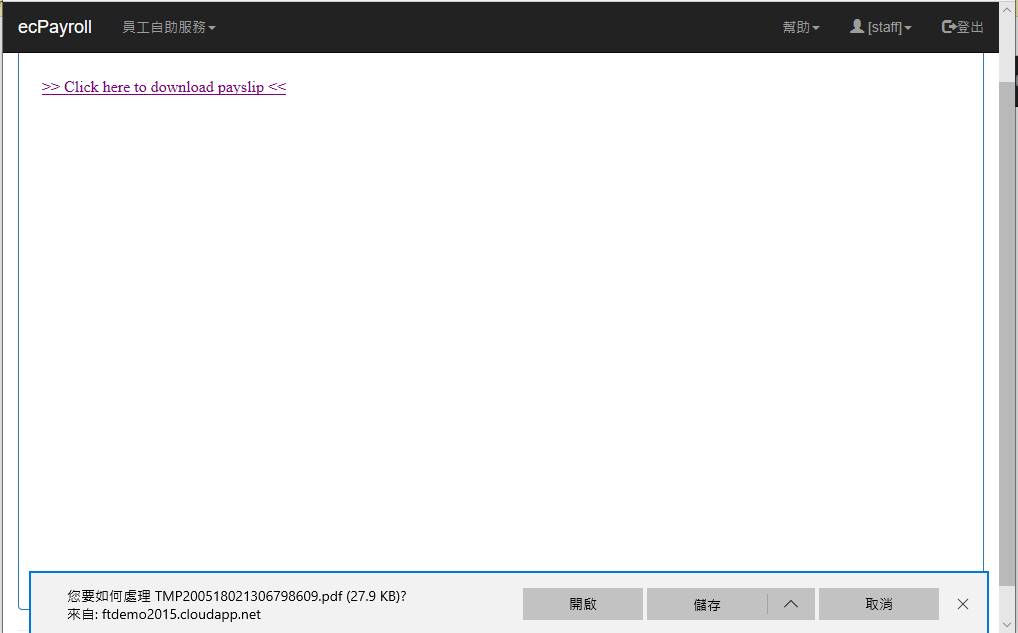Expand save options arrow next to 儲存
Image resolution: width=1018 pixels, height=633 pixels.
coord(791,604)
